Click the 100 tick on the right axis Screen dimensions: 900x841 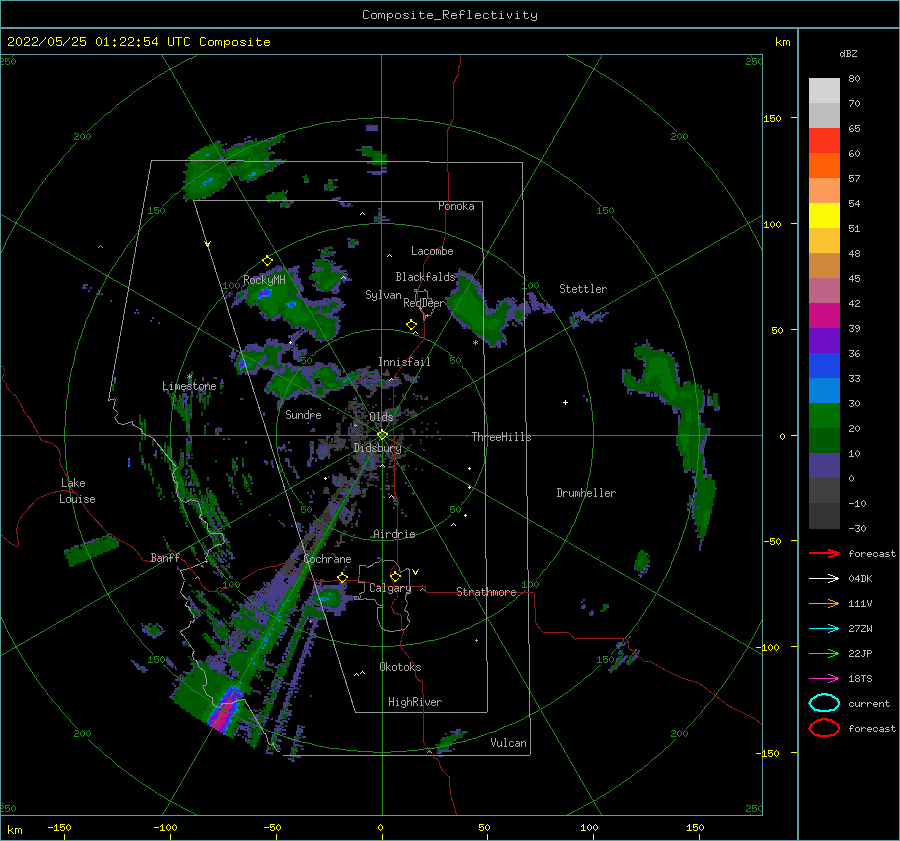point(773,224)
